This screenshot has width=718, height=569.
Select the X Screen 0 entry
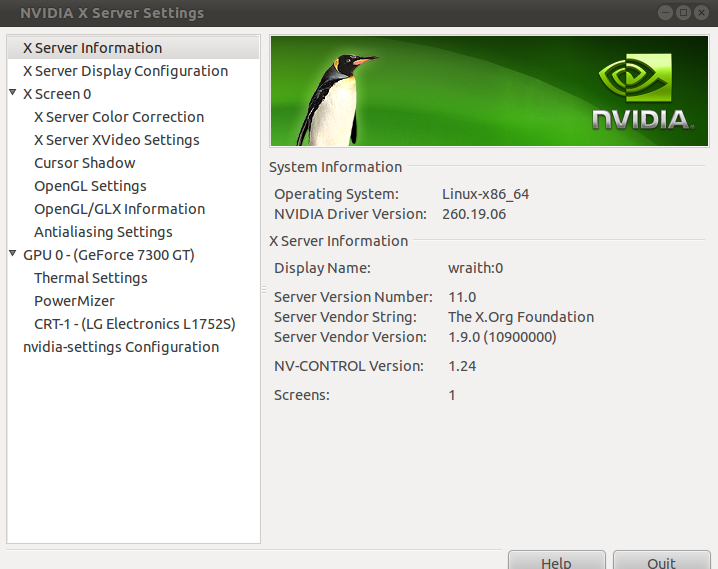[57, 94]
